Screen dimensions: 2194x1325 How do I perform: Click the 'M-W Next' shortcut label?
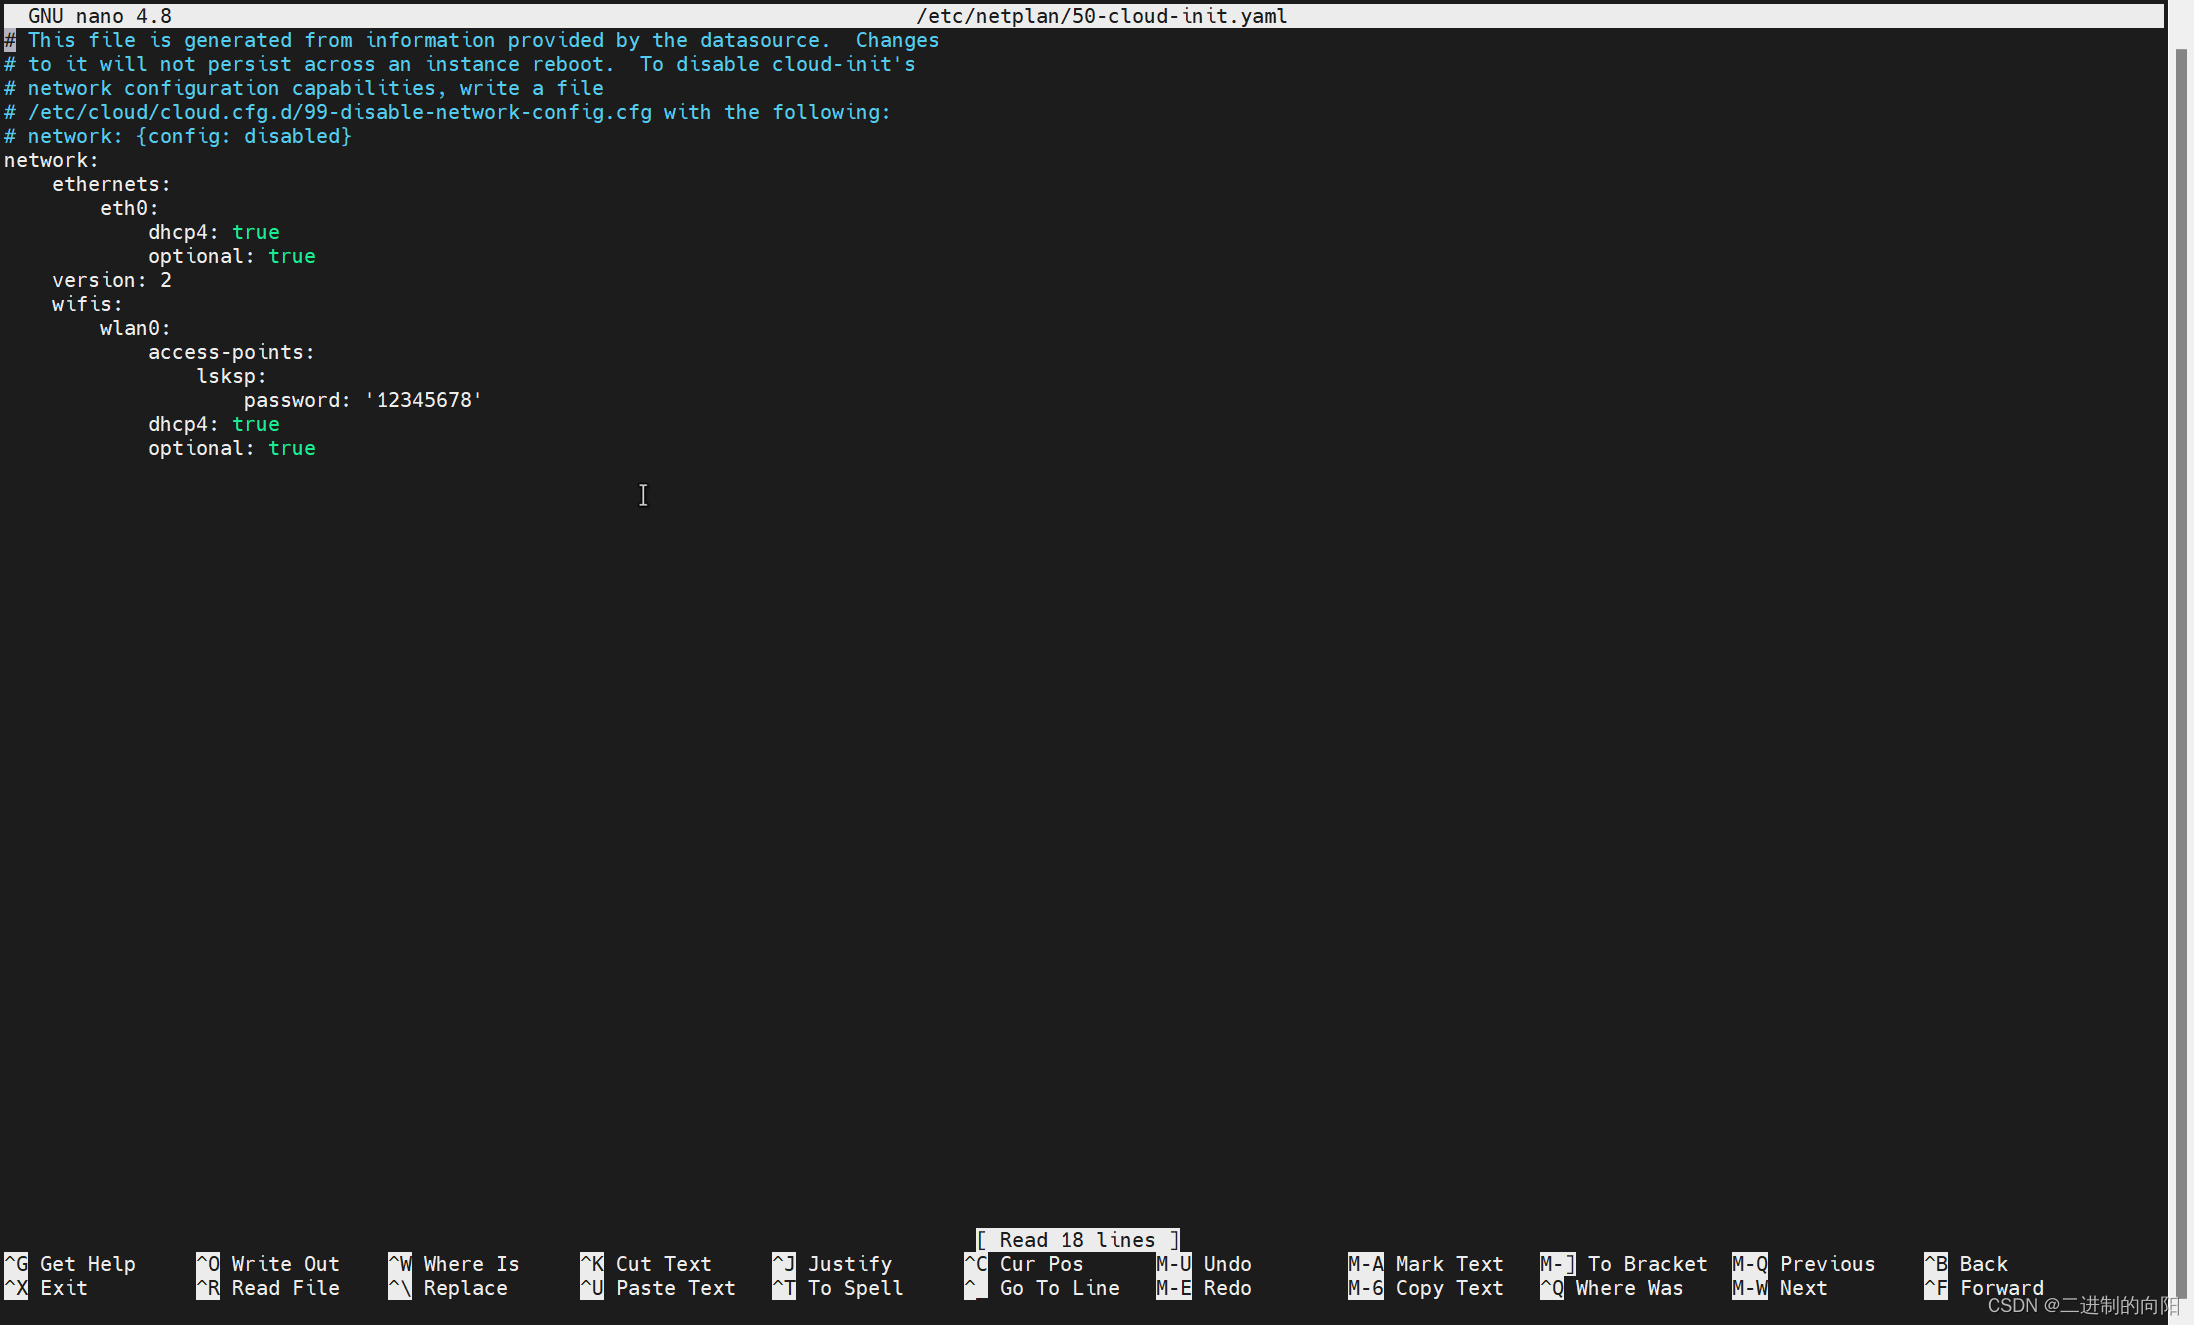(x=1780, y=1288)
